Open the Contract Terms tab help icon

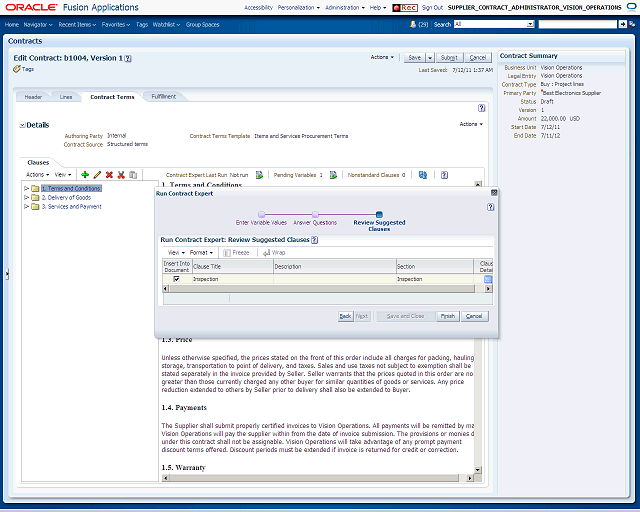pos(482,108)
